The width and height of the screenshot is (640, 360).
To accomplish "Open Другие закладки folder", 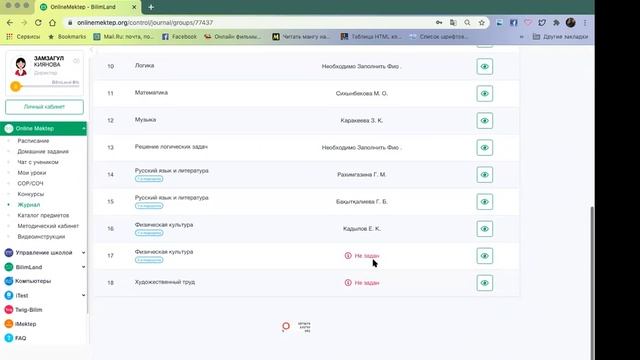I will (x=560, y=37).
